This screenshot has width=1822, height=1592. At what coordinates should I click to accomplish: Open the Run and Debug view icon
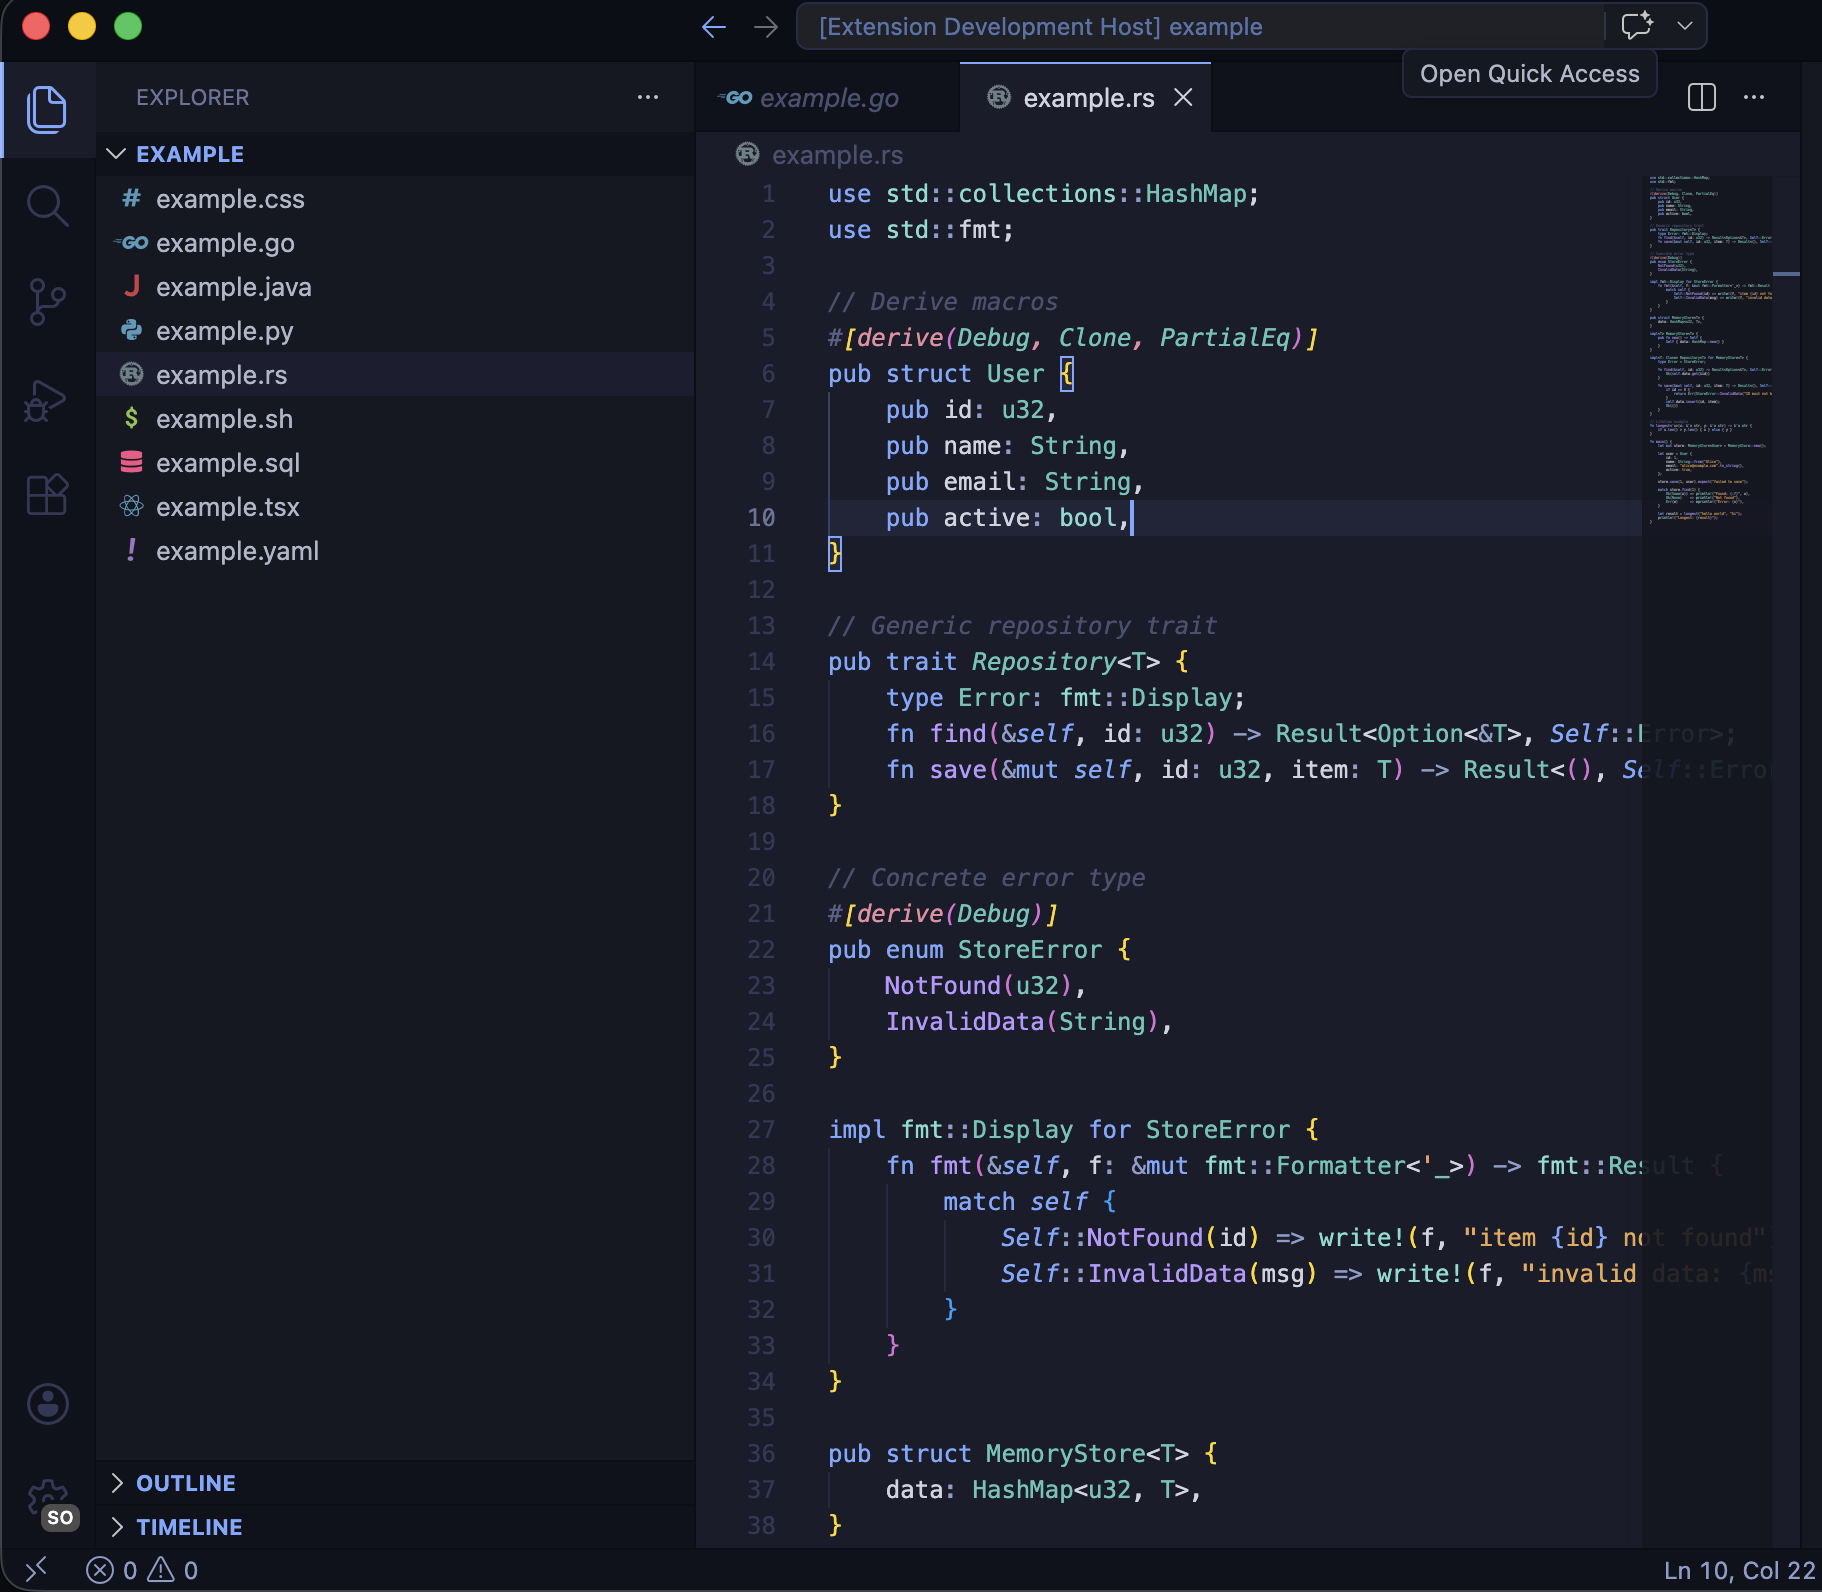[x=47, y=399]
